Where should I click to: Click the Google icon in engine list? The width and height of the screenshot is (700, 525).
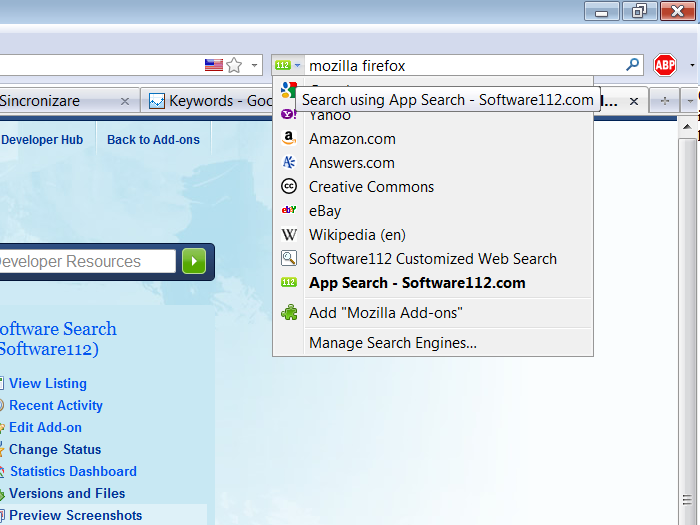(x=288, y=90)
